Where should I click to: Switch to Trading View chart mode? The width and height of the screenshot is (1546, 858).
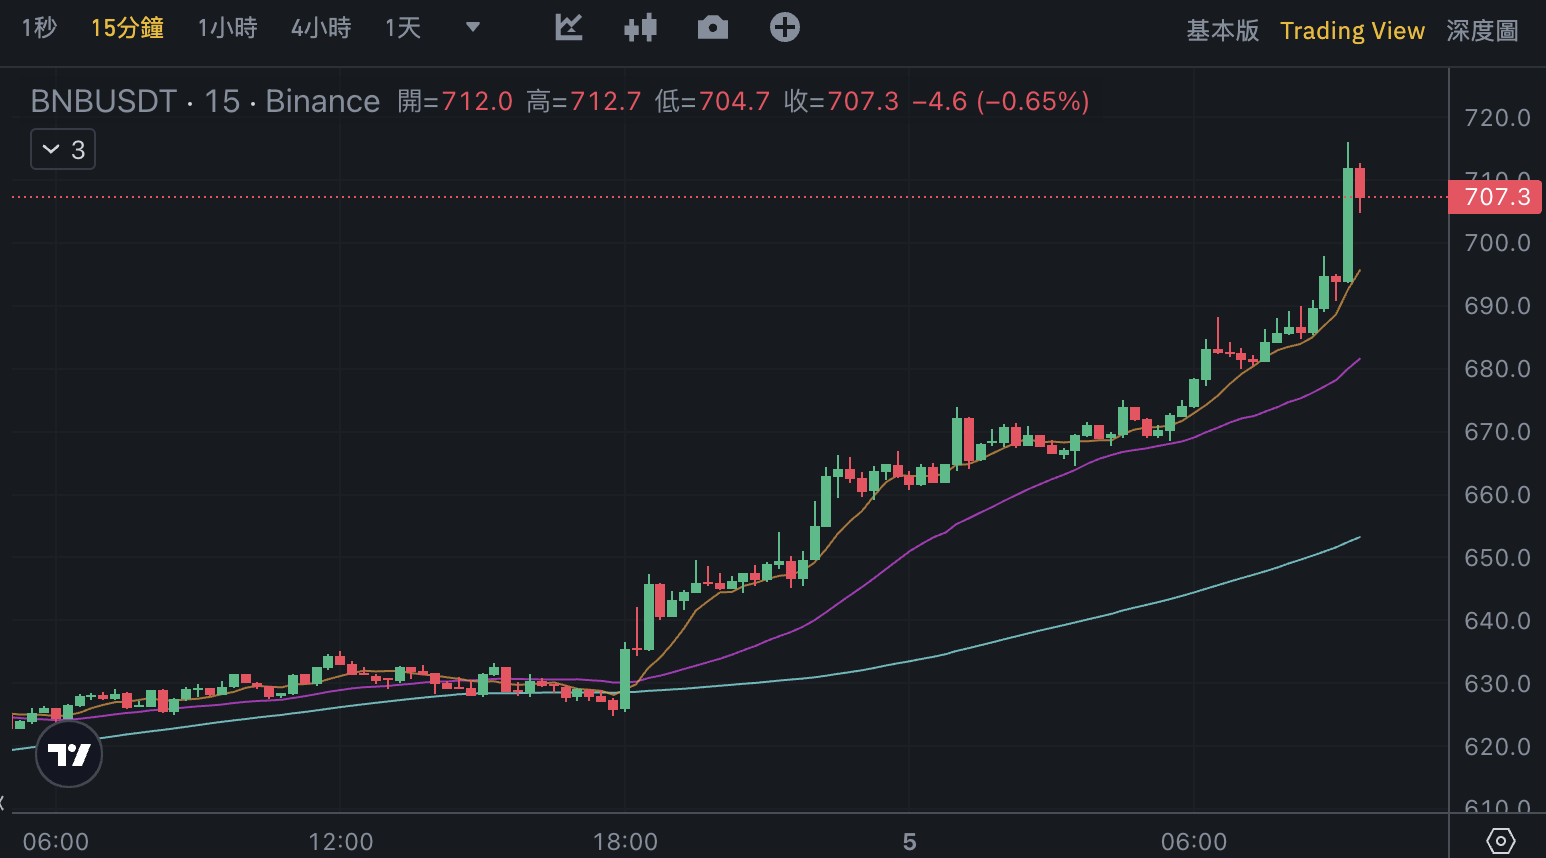point(1352,31)
